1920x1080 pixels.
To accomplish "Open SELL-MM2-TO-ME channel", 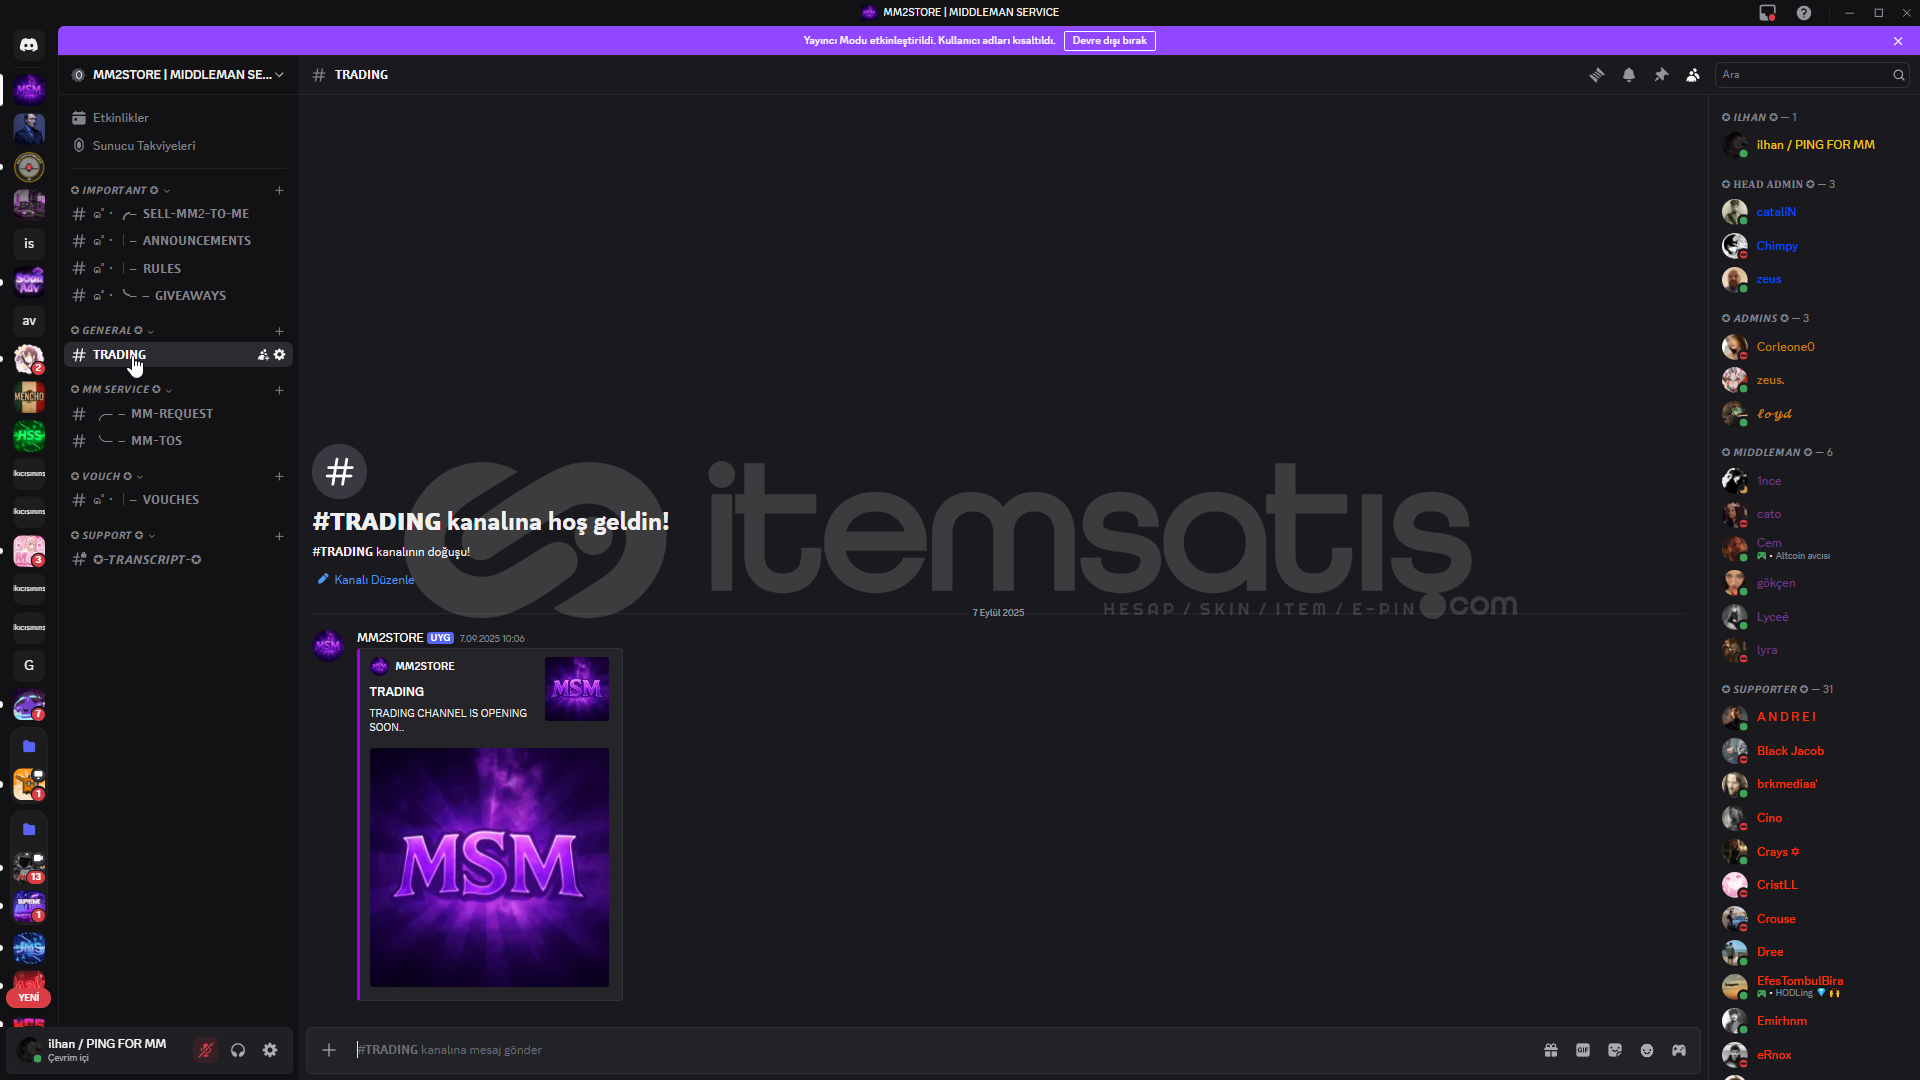I will (x=178, y=214).
